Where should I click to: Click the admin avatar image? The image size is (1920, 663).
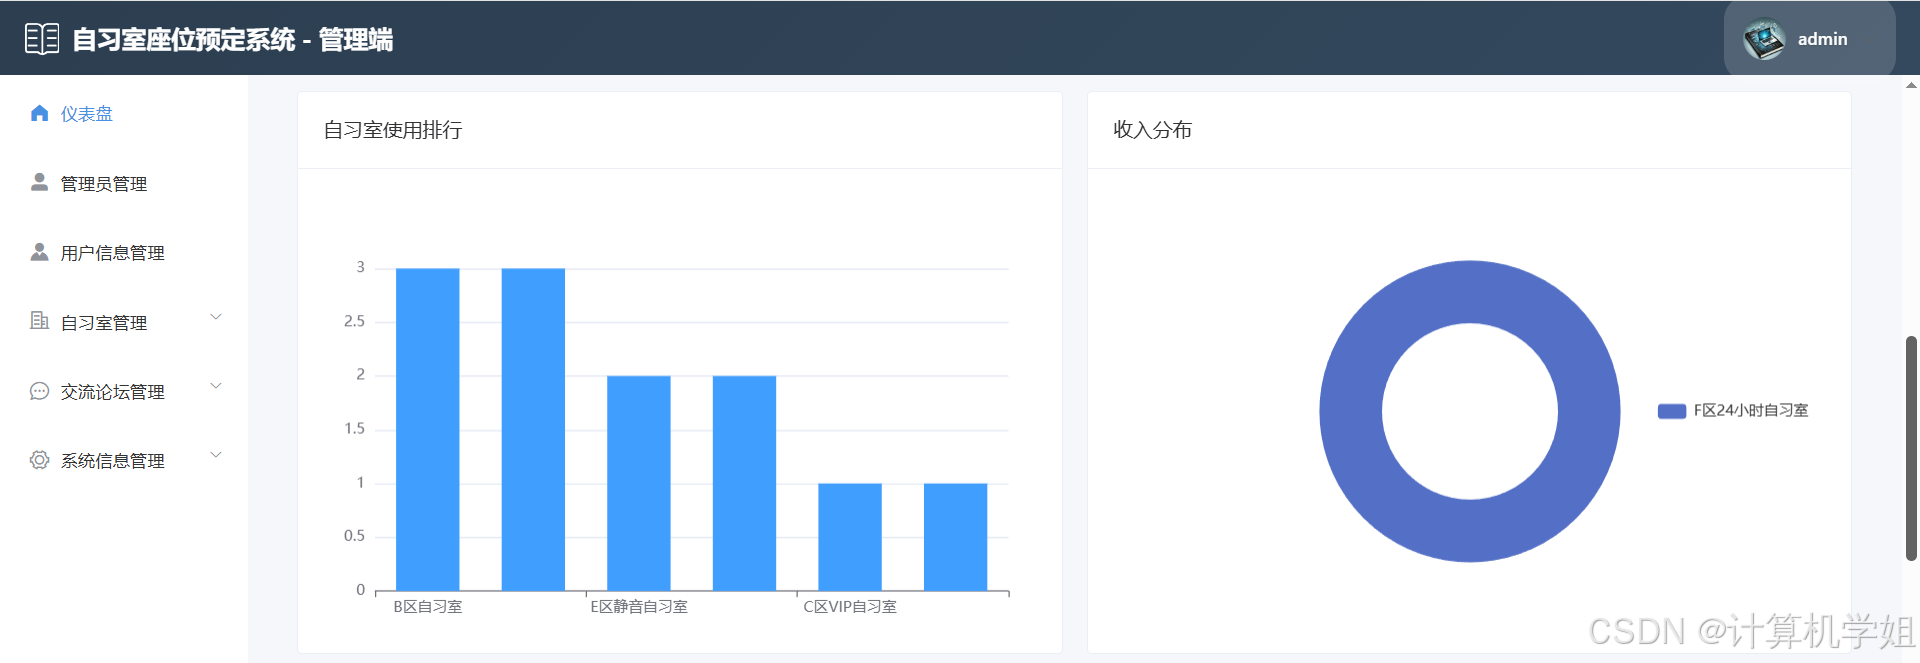(1764, 39)
